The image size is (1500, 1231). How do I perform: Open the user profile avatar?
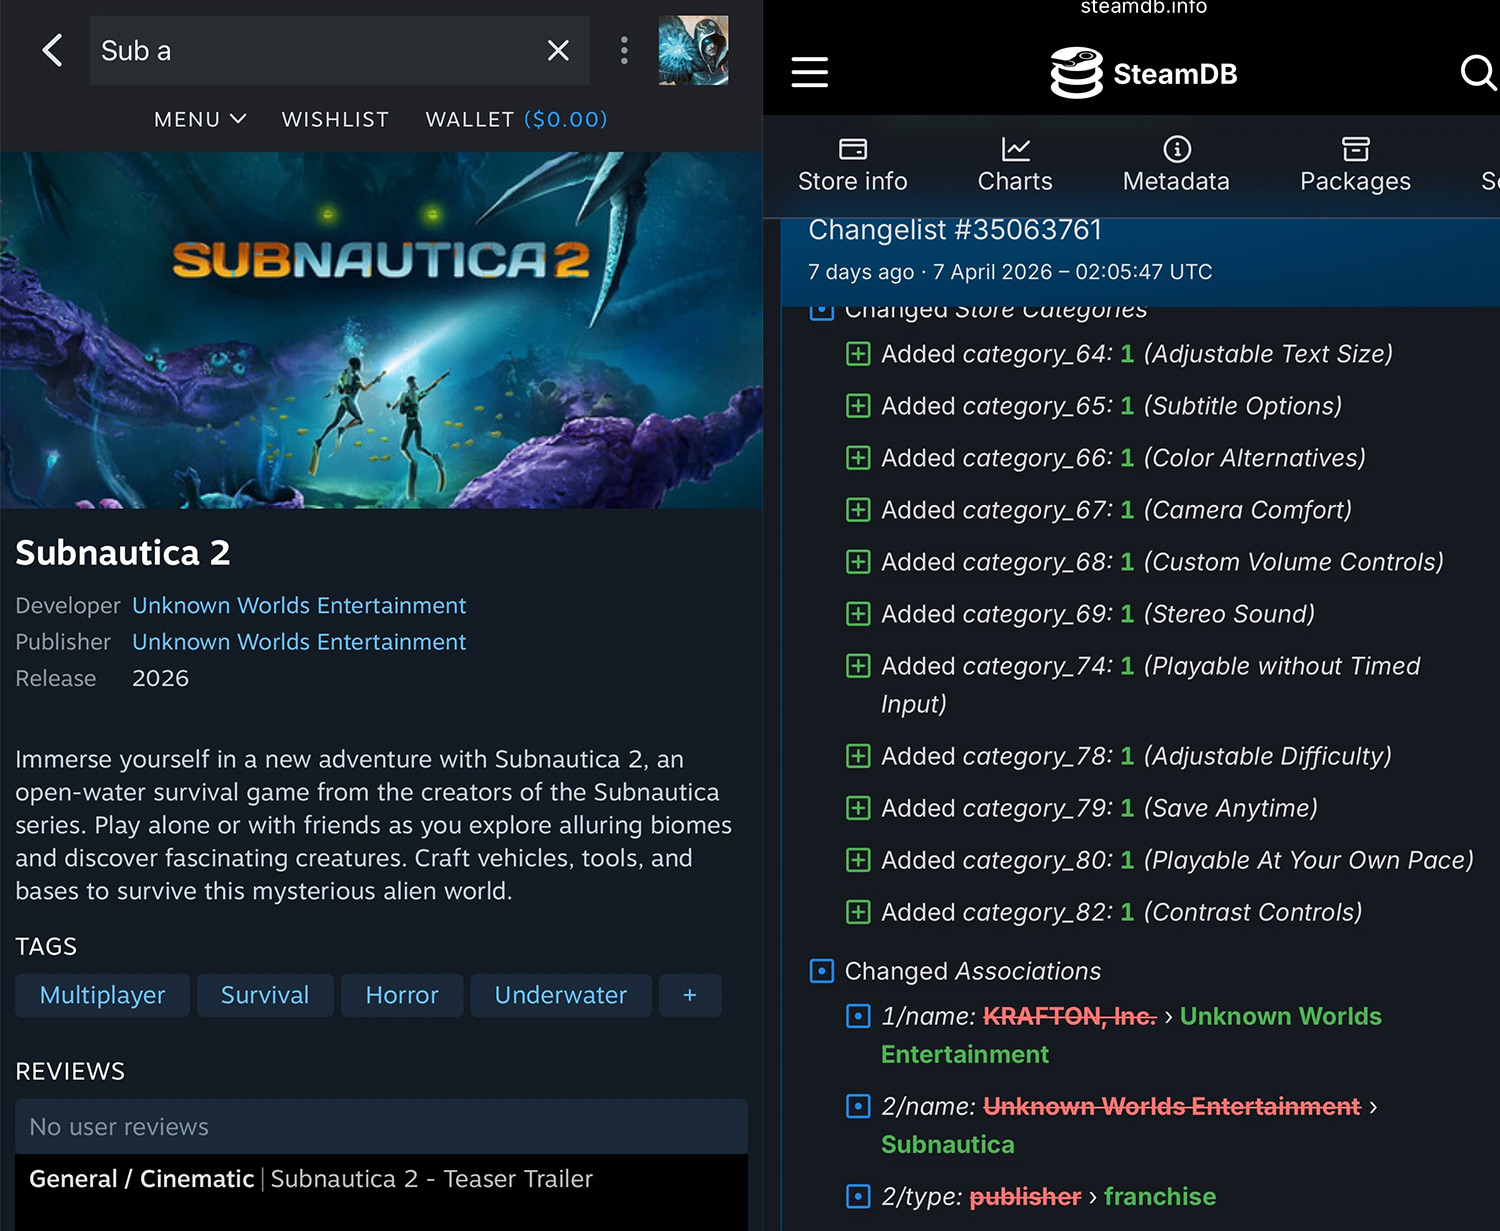click(693, 50)
